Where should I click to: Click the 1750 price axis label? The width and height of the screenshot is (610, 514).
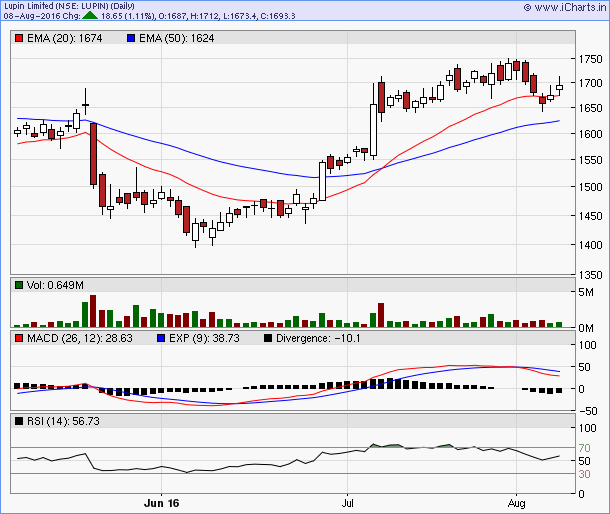[590, 59]
